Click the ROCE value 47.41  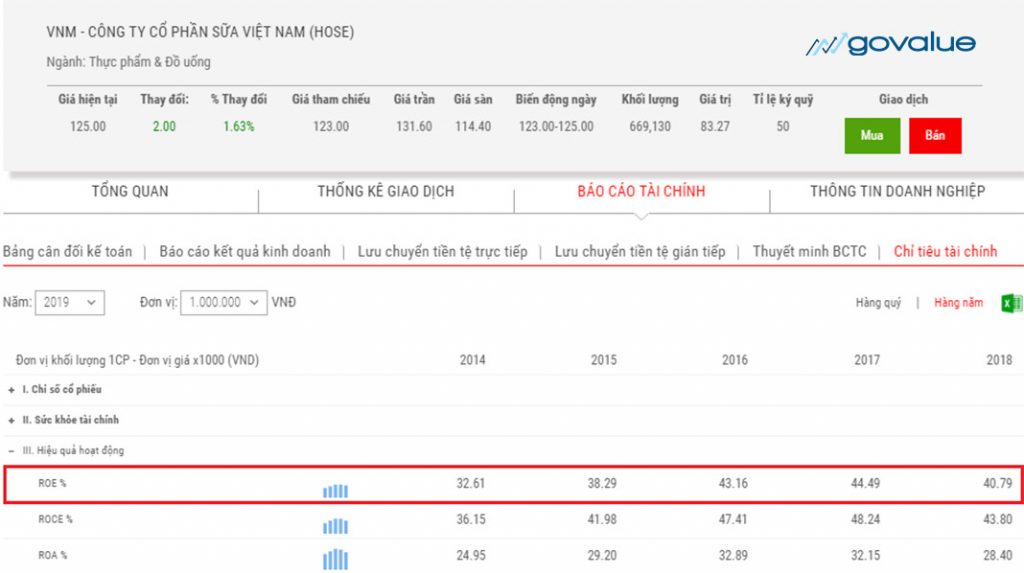[x=733, y=519]
